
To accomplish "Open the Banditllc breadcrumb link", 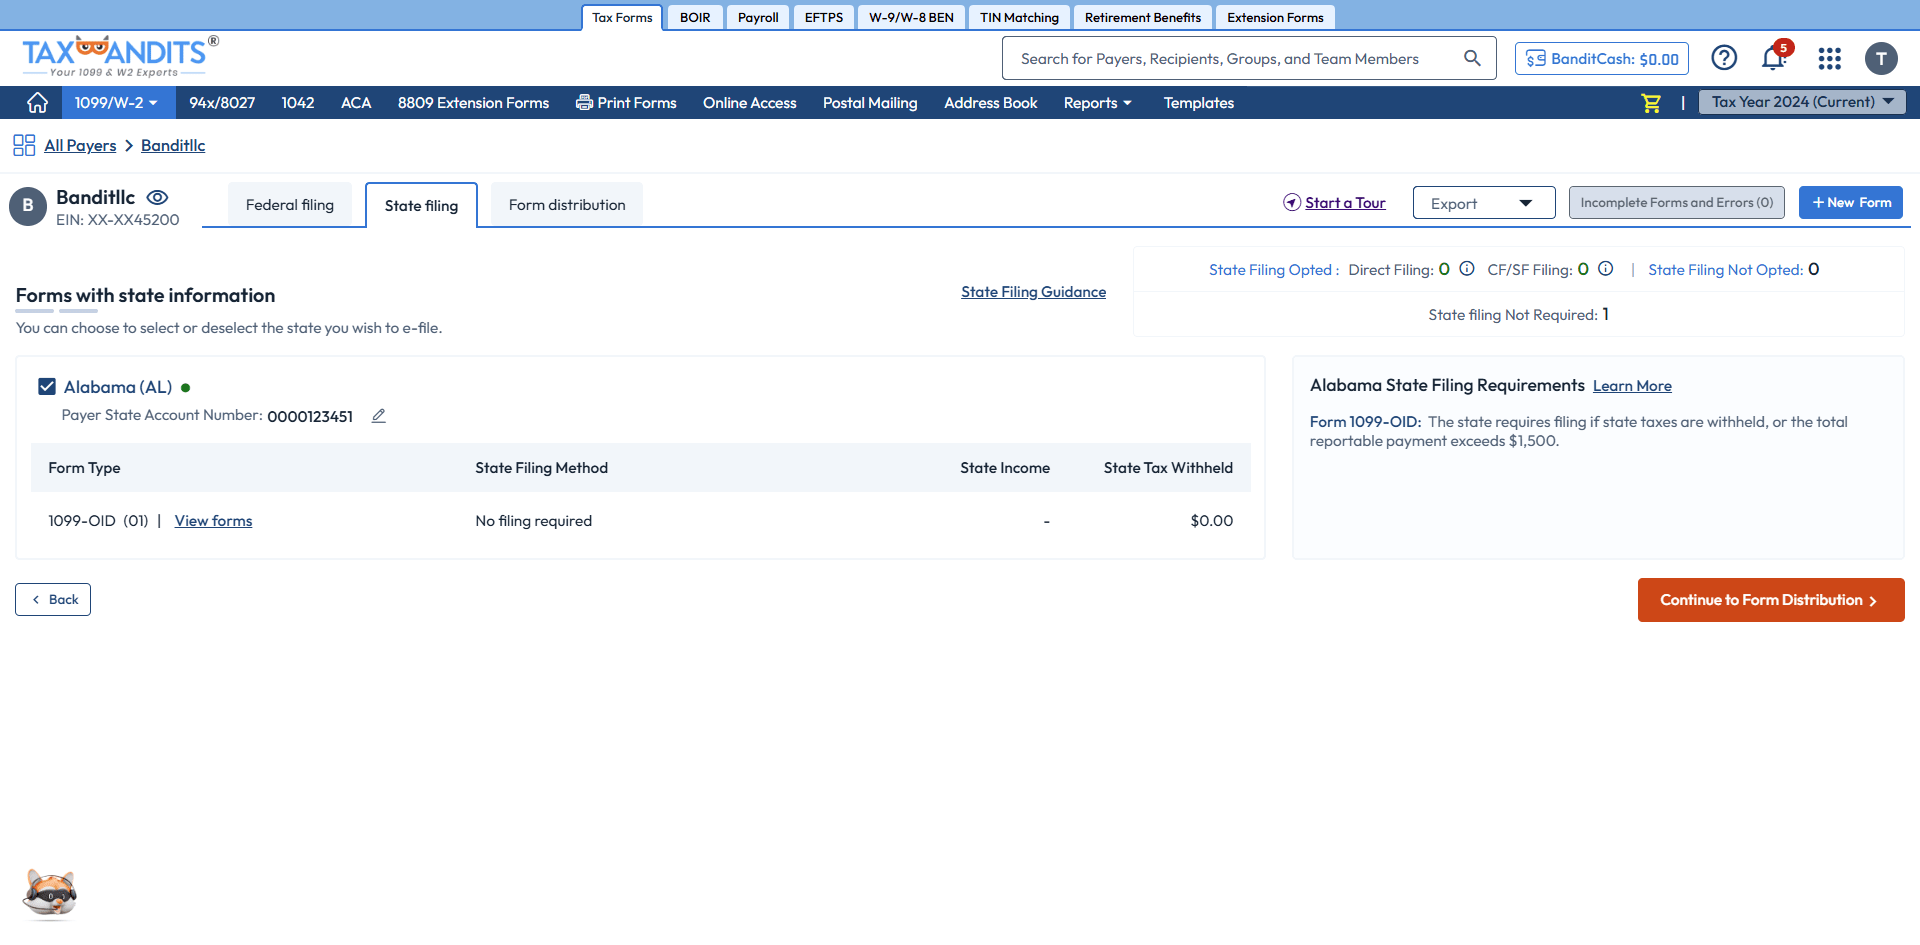I will pyautogui.click(x=173, y=146).
